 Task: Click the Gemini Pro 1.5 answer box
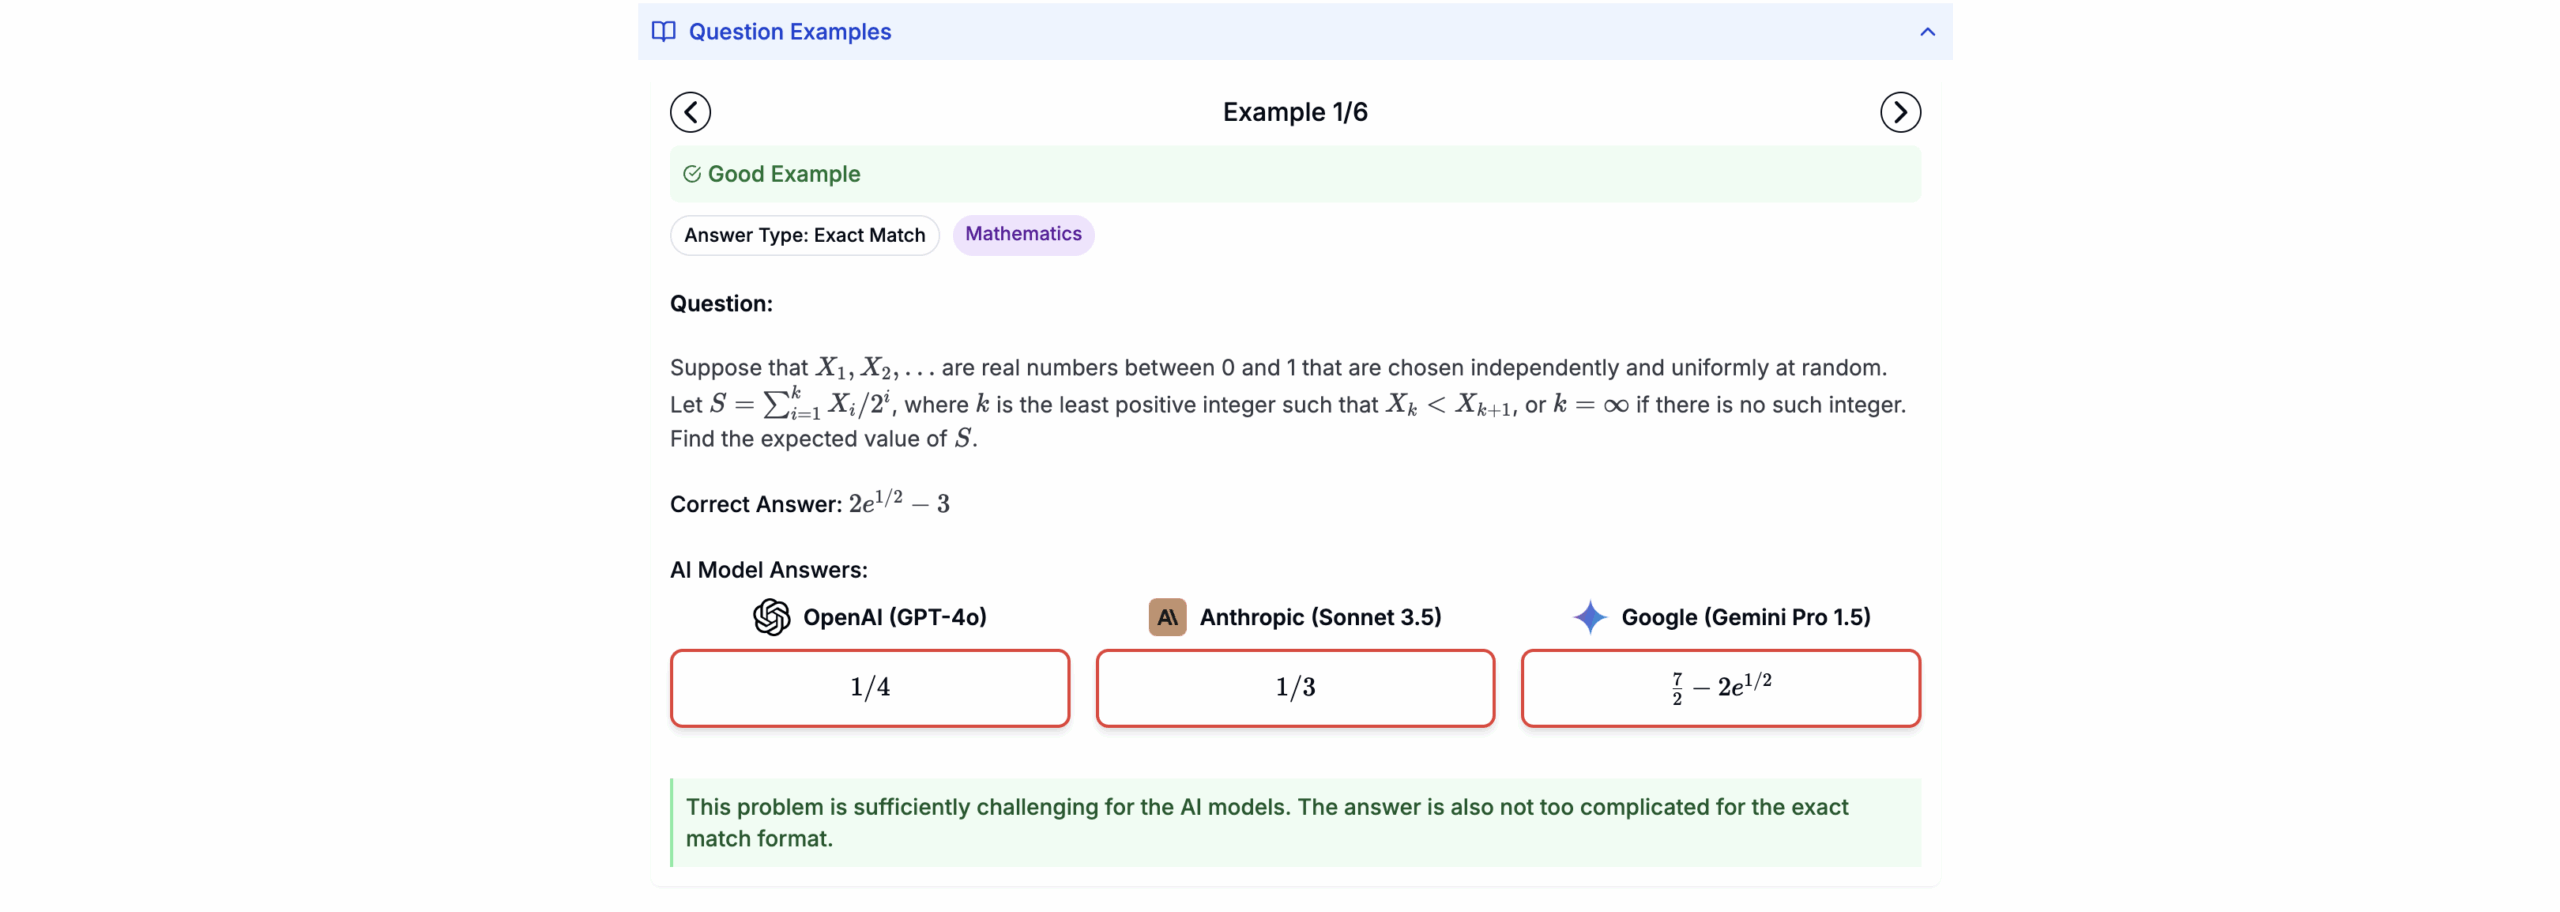(x=1719, y=688)
